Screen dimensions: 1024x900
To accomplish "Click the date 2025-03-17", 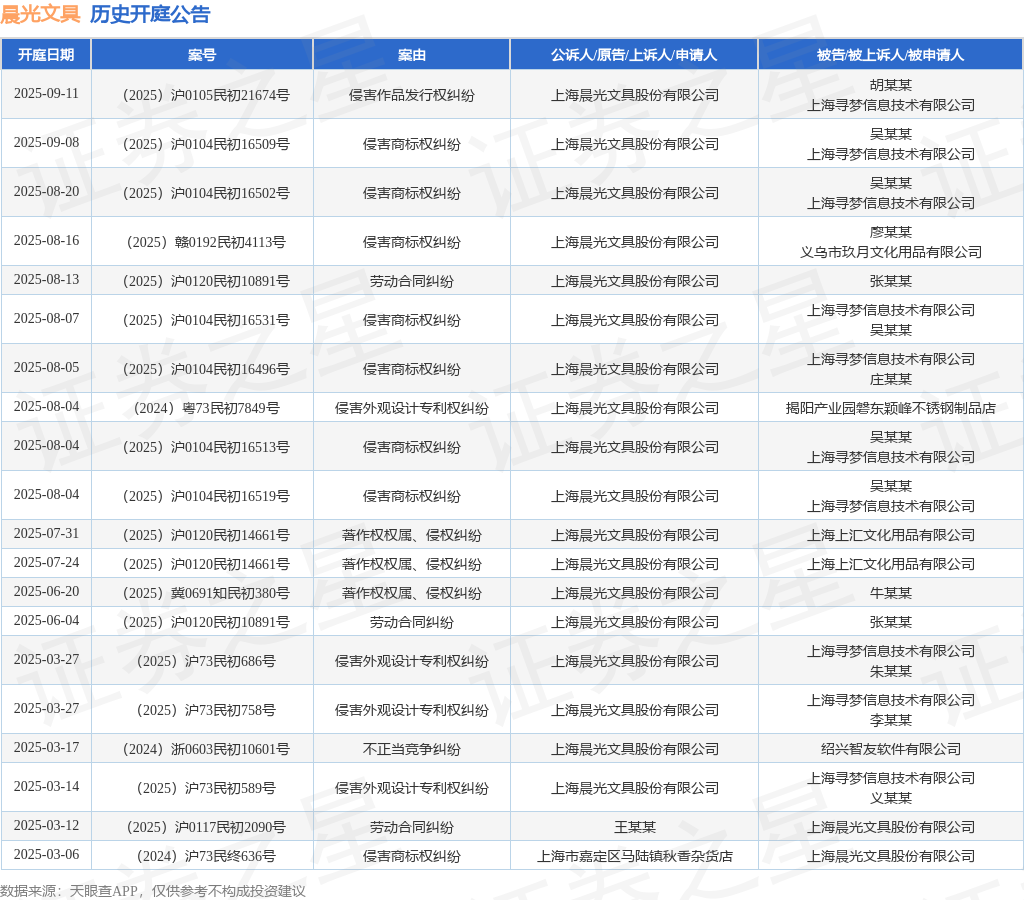I will click(x=46, y=747).
